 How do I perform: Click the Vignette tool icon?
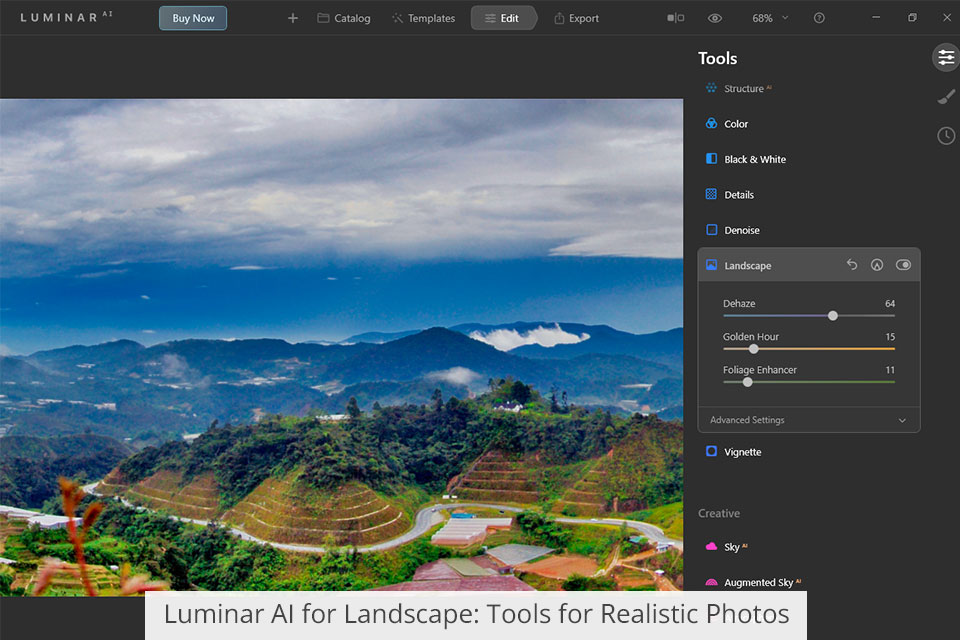[x=711, y=451]
